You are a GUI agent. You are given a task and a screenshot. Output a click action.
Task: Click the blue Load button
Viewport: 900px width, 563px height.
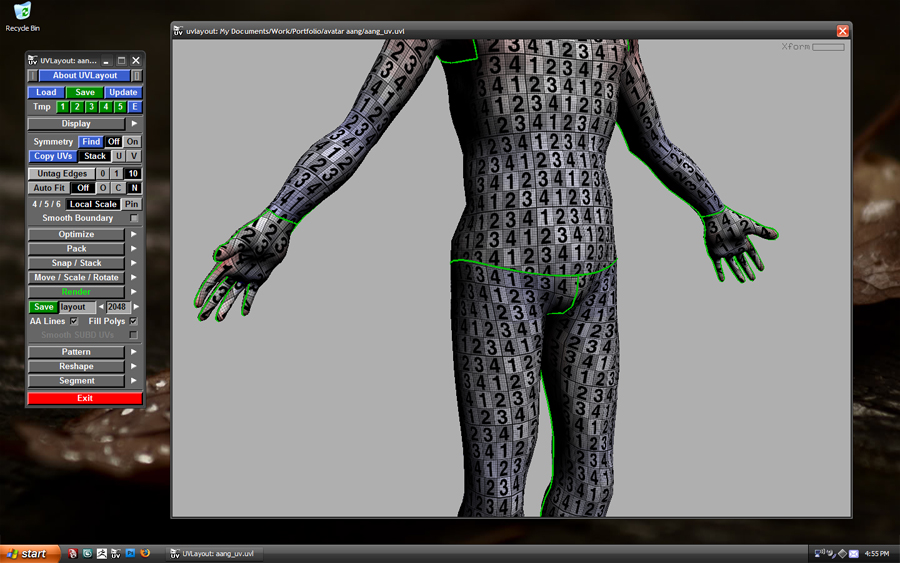46,92
